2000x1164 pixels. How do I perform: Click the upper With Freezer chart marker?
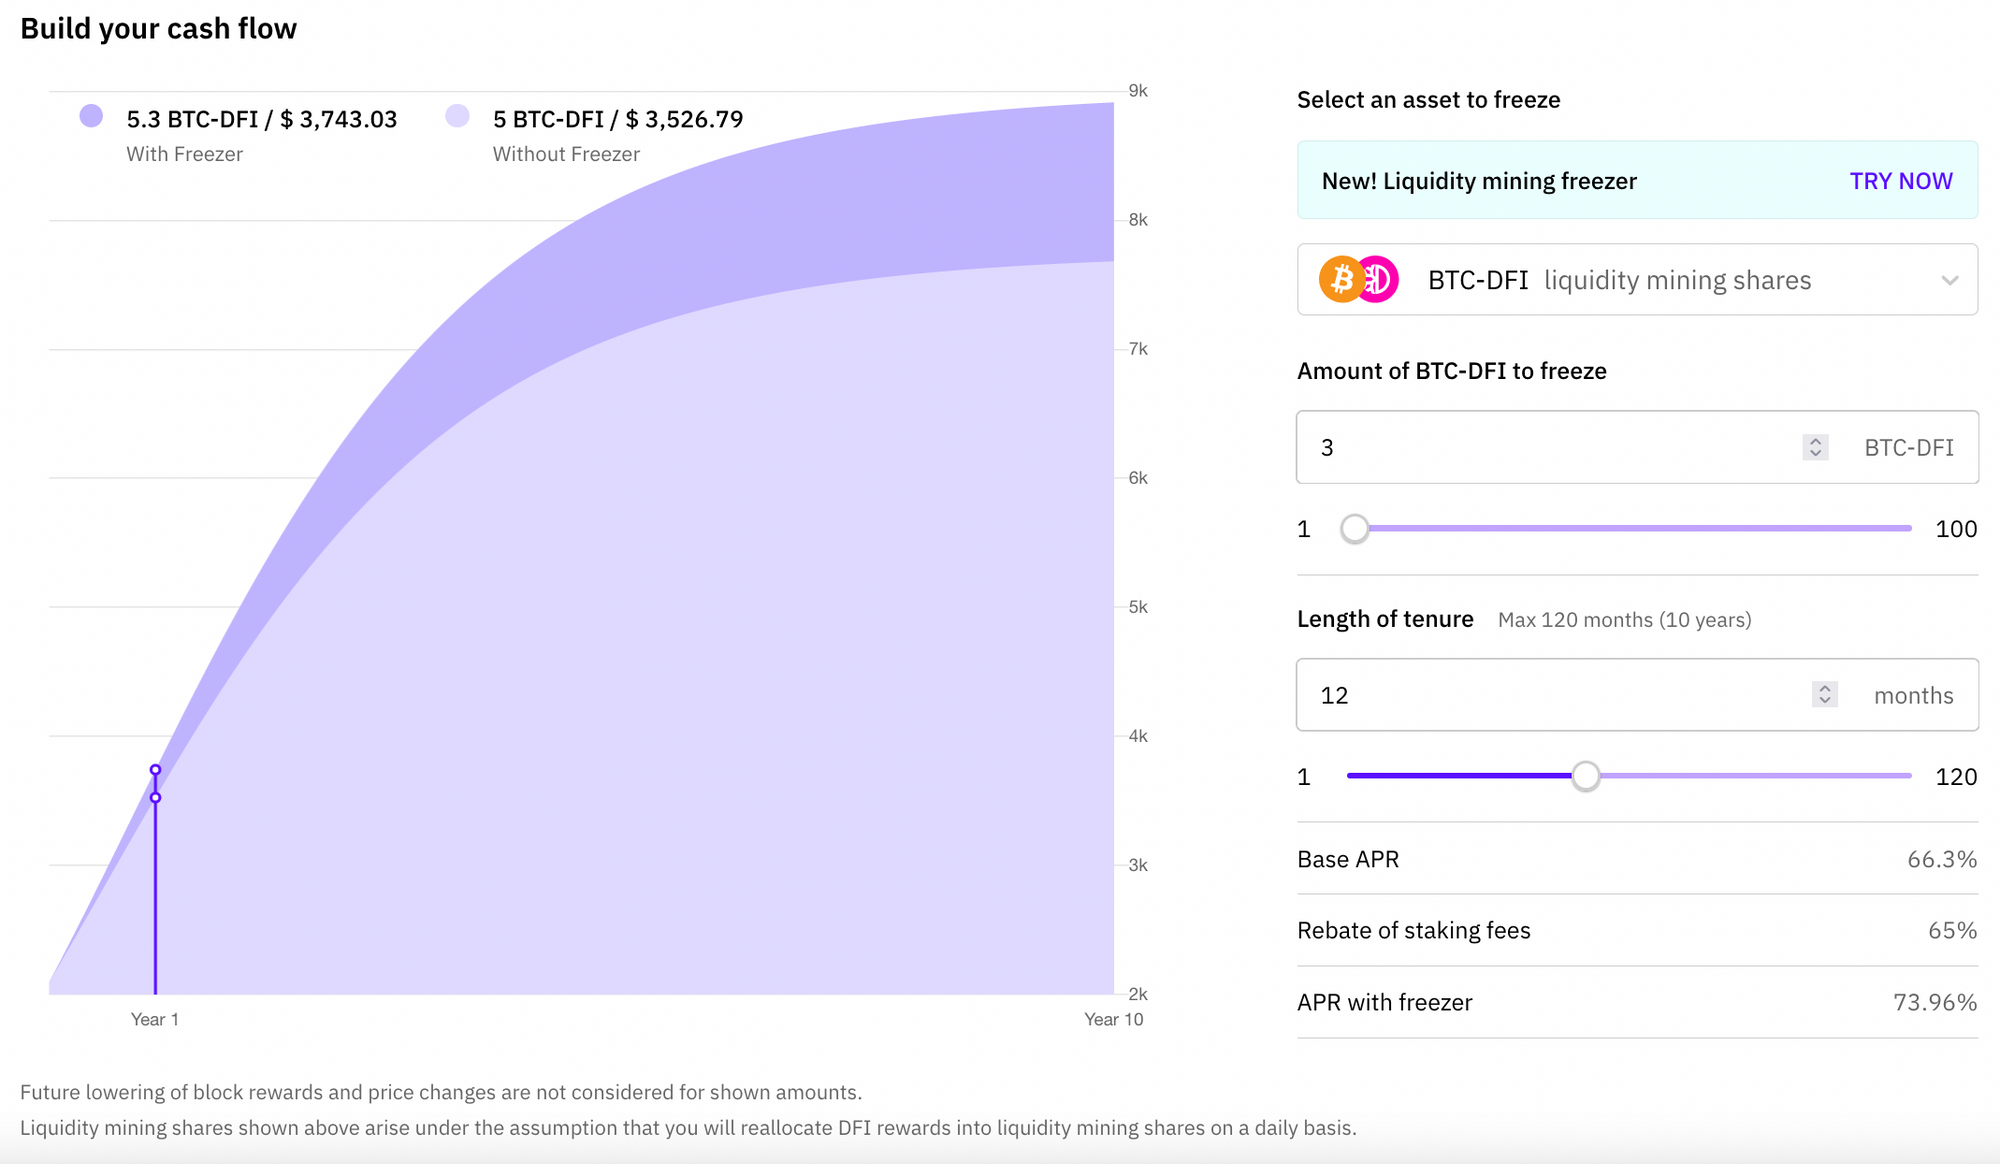click(x=155, y=769)
